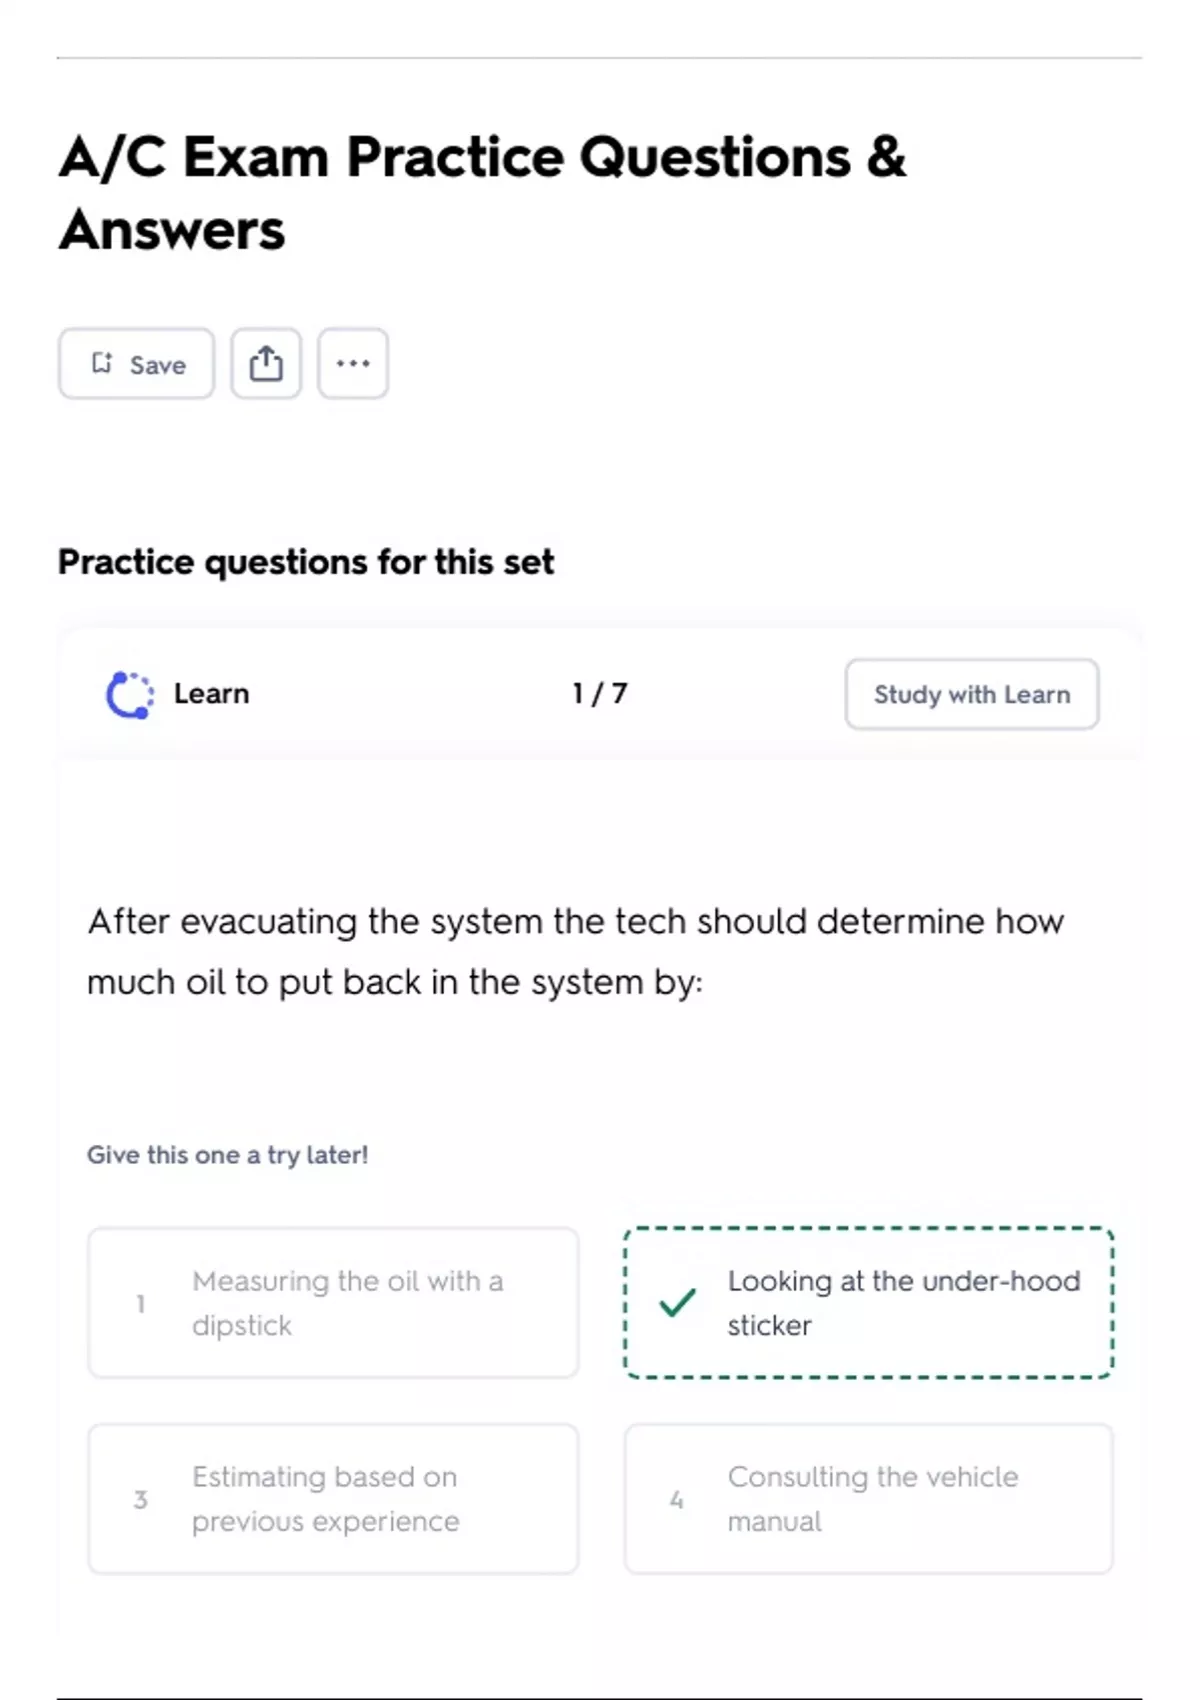Image resolution: width=1200 pixels, height=1700 pixels.
Task: Click the Learn label in header
Action: click(211, 693)
